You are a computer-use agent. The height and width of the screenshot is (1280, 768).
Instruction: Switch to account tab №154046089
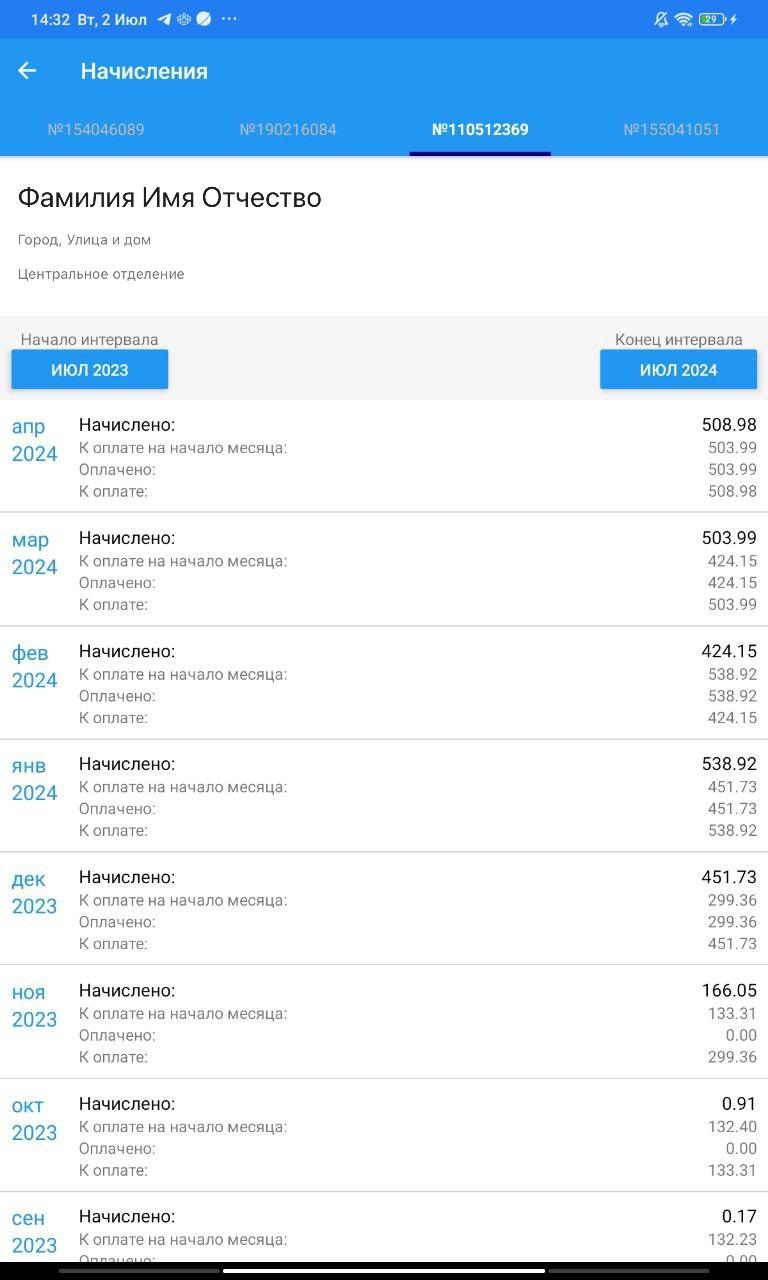[x=96, y=129]
